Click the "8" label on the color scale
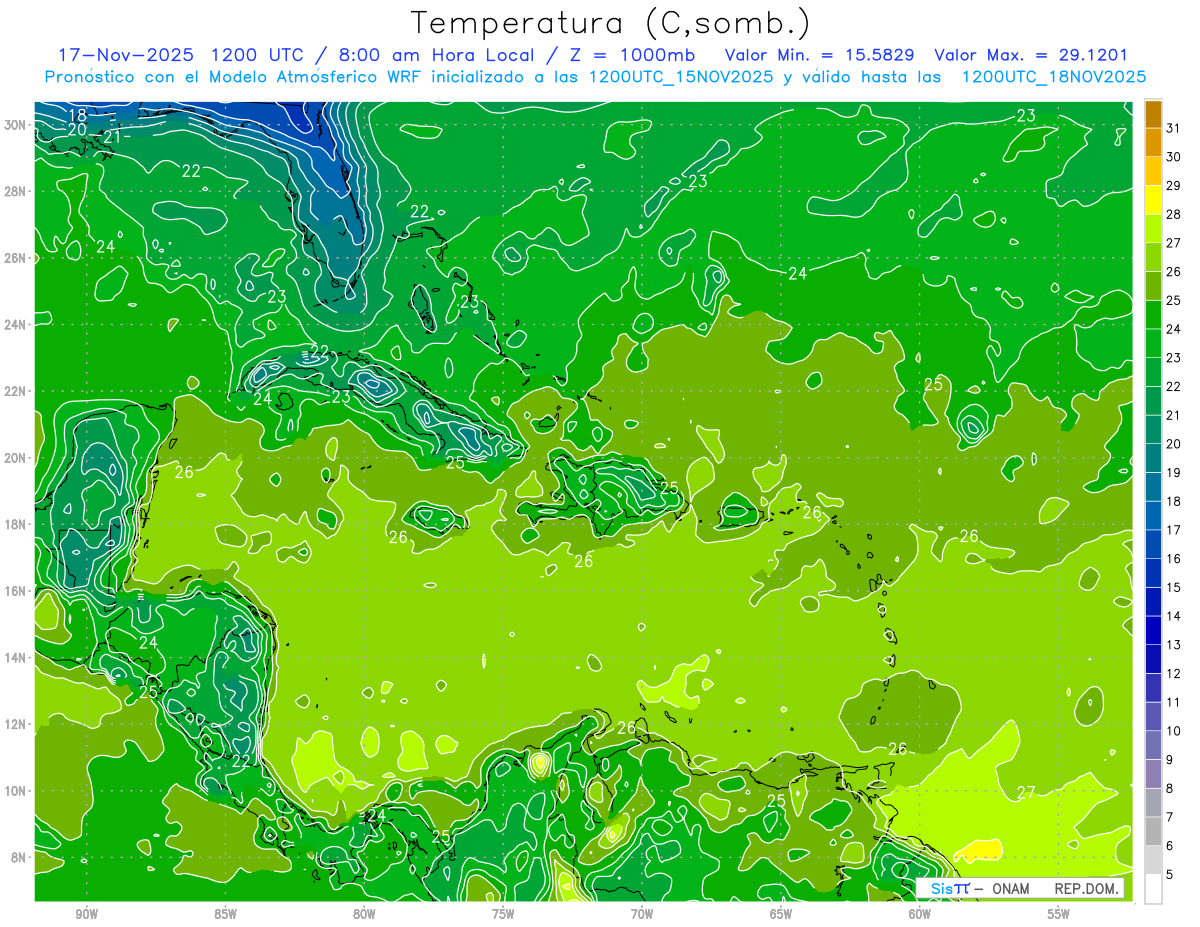 (x=1171, y=789)
